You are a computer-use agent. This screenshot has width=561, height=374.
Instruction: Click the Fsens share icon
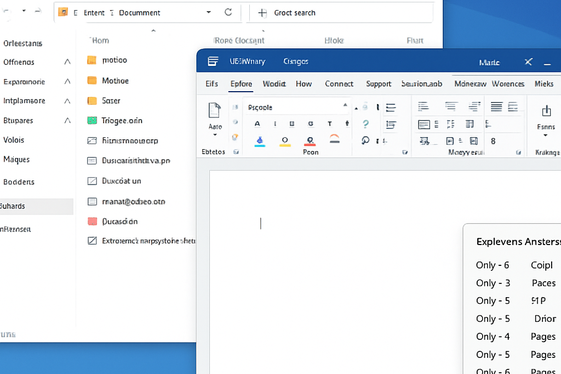click(x=546, y=111)
